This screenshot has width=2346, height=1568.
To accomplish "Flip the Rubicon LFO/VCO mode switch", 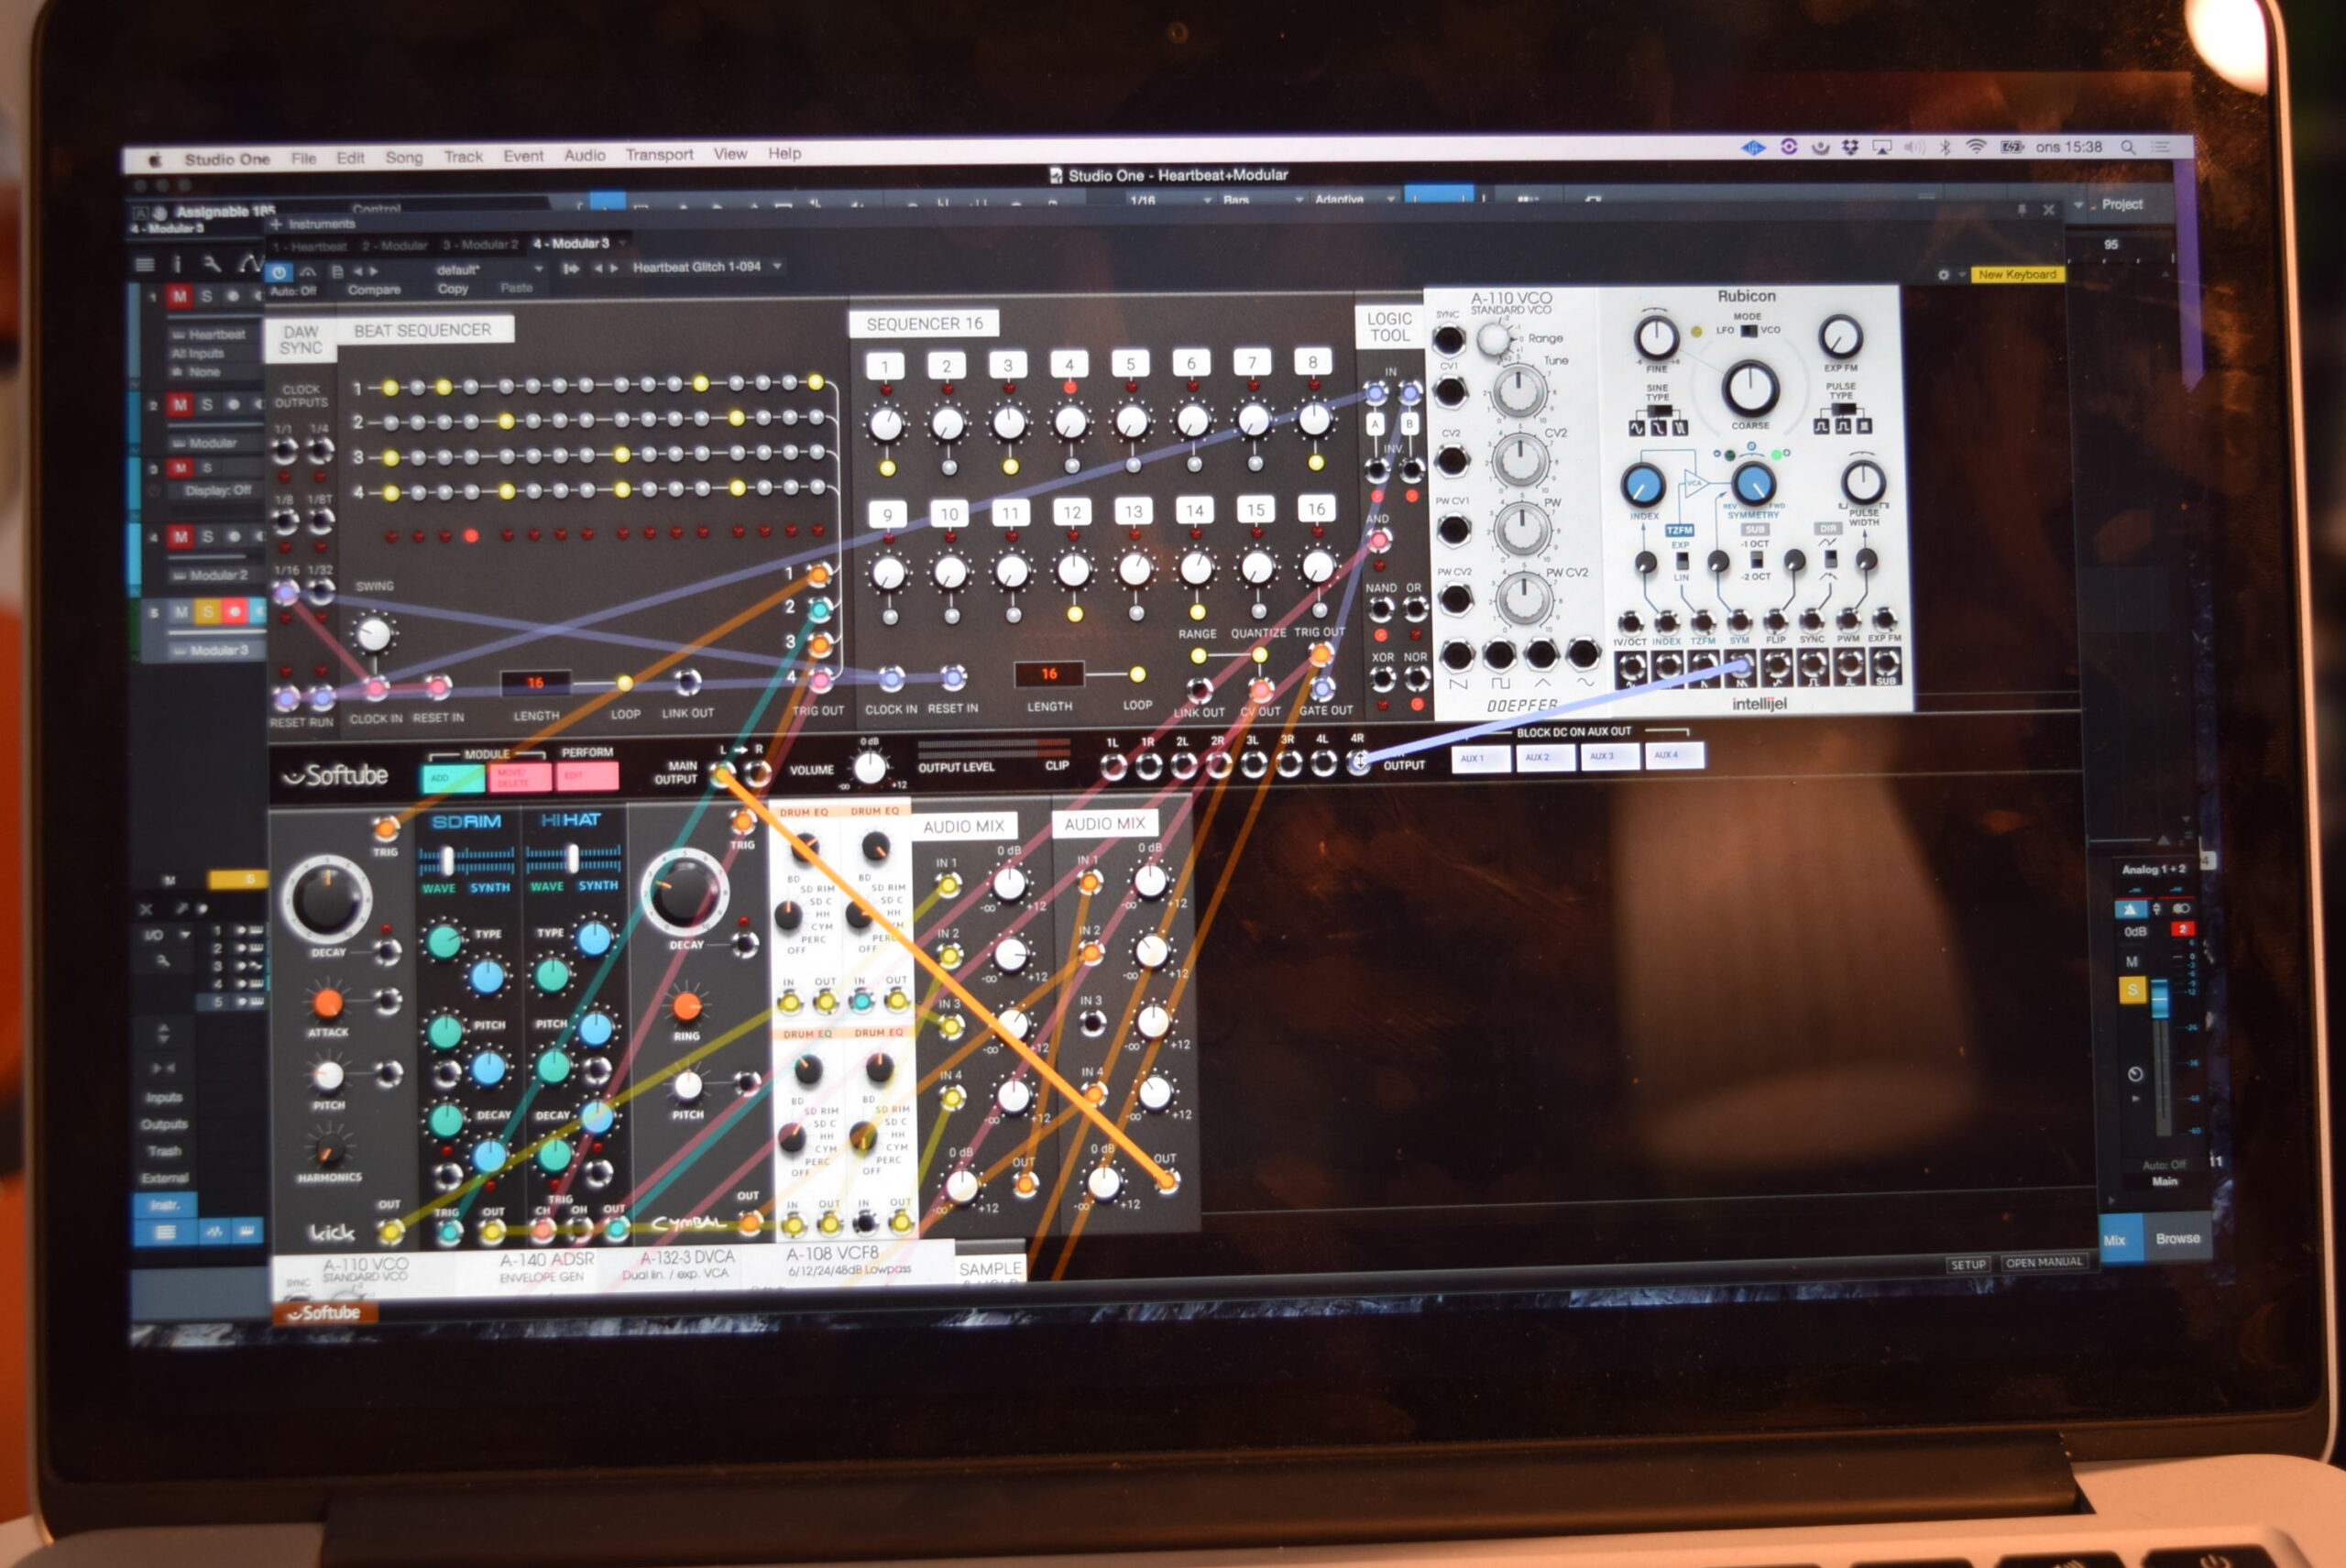I will pyautogui.click(x=1748, y=330).
